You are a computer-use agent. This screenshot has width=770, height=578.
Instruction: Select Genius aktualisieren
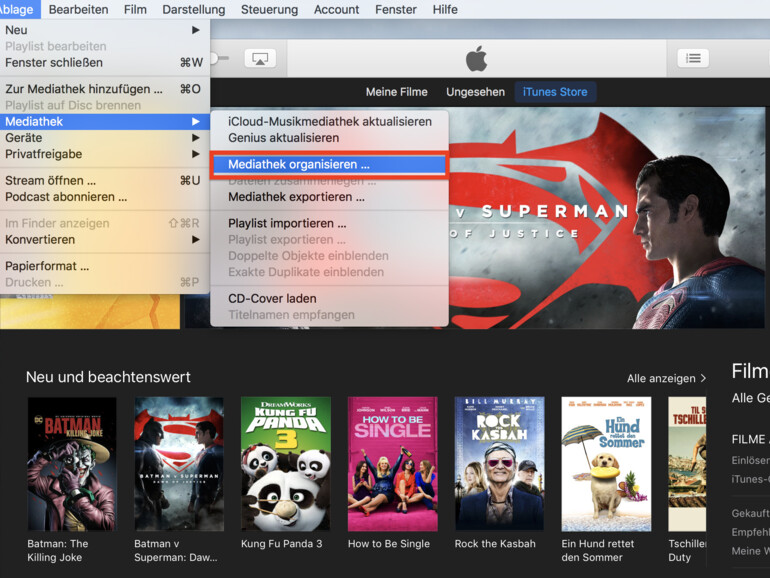[329, 138]
